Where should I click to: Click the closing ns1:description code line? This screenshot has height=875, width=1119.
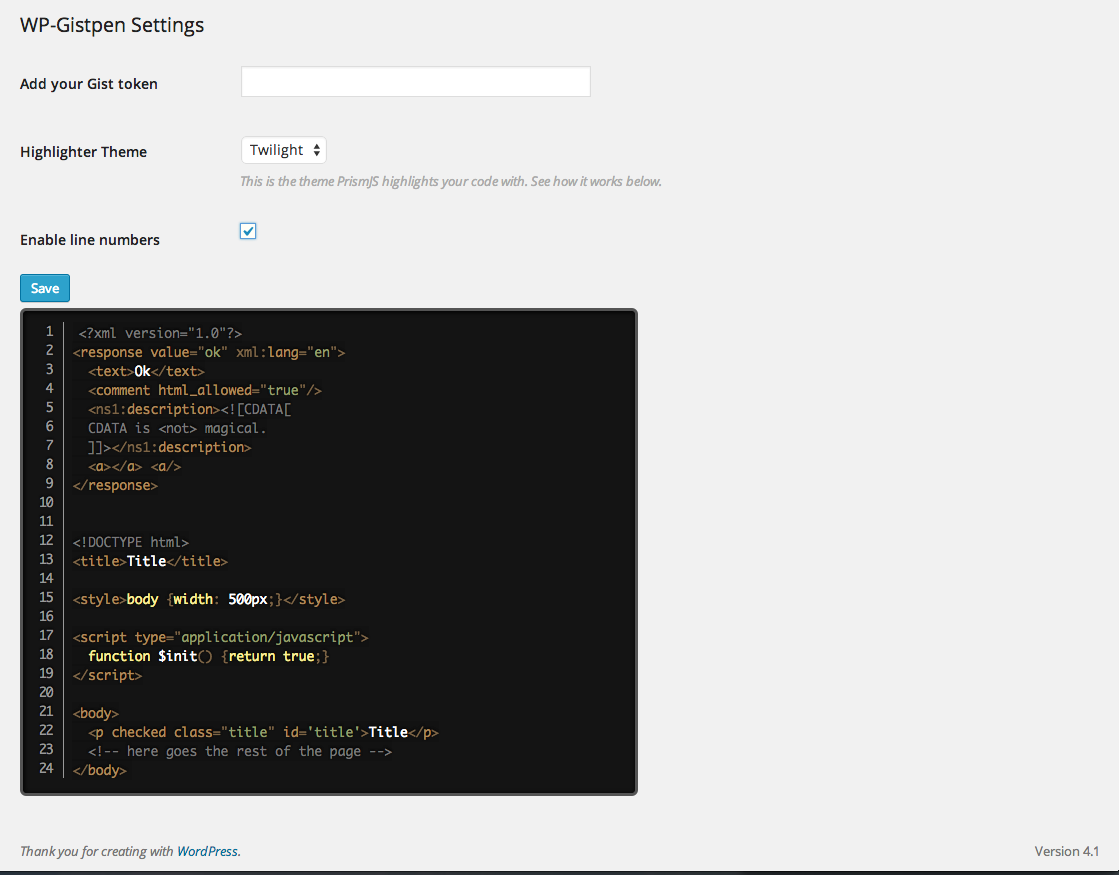click(170, 447)
